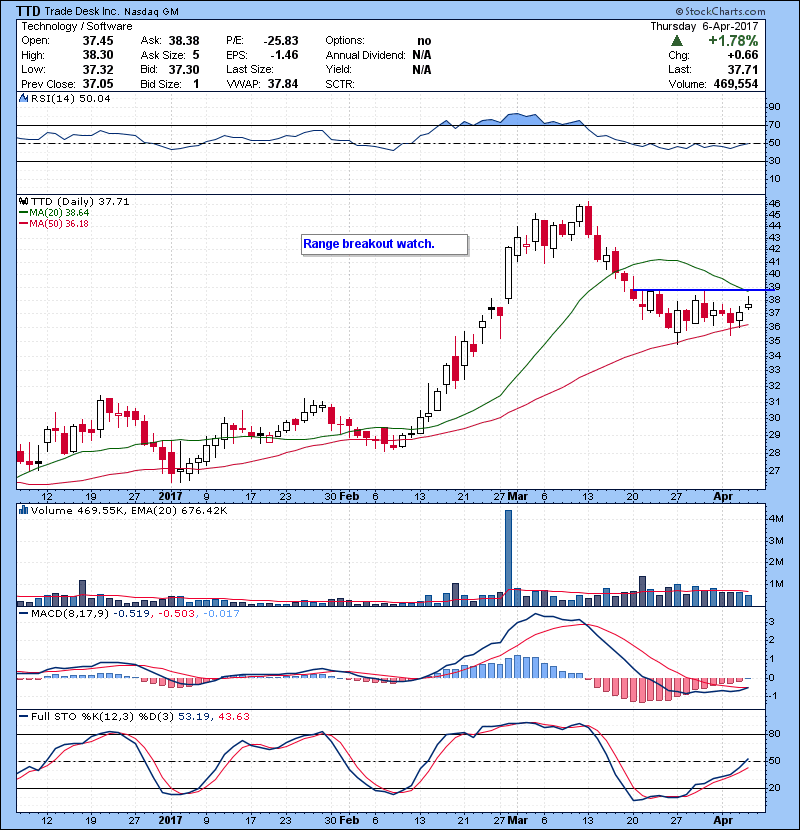Click the 90 RSI axis label
The height and width of the screenshot is (830, 800).
(x=774, y=106)
